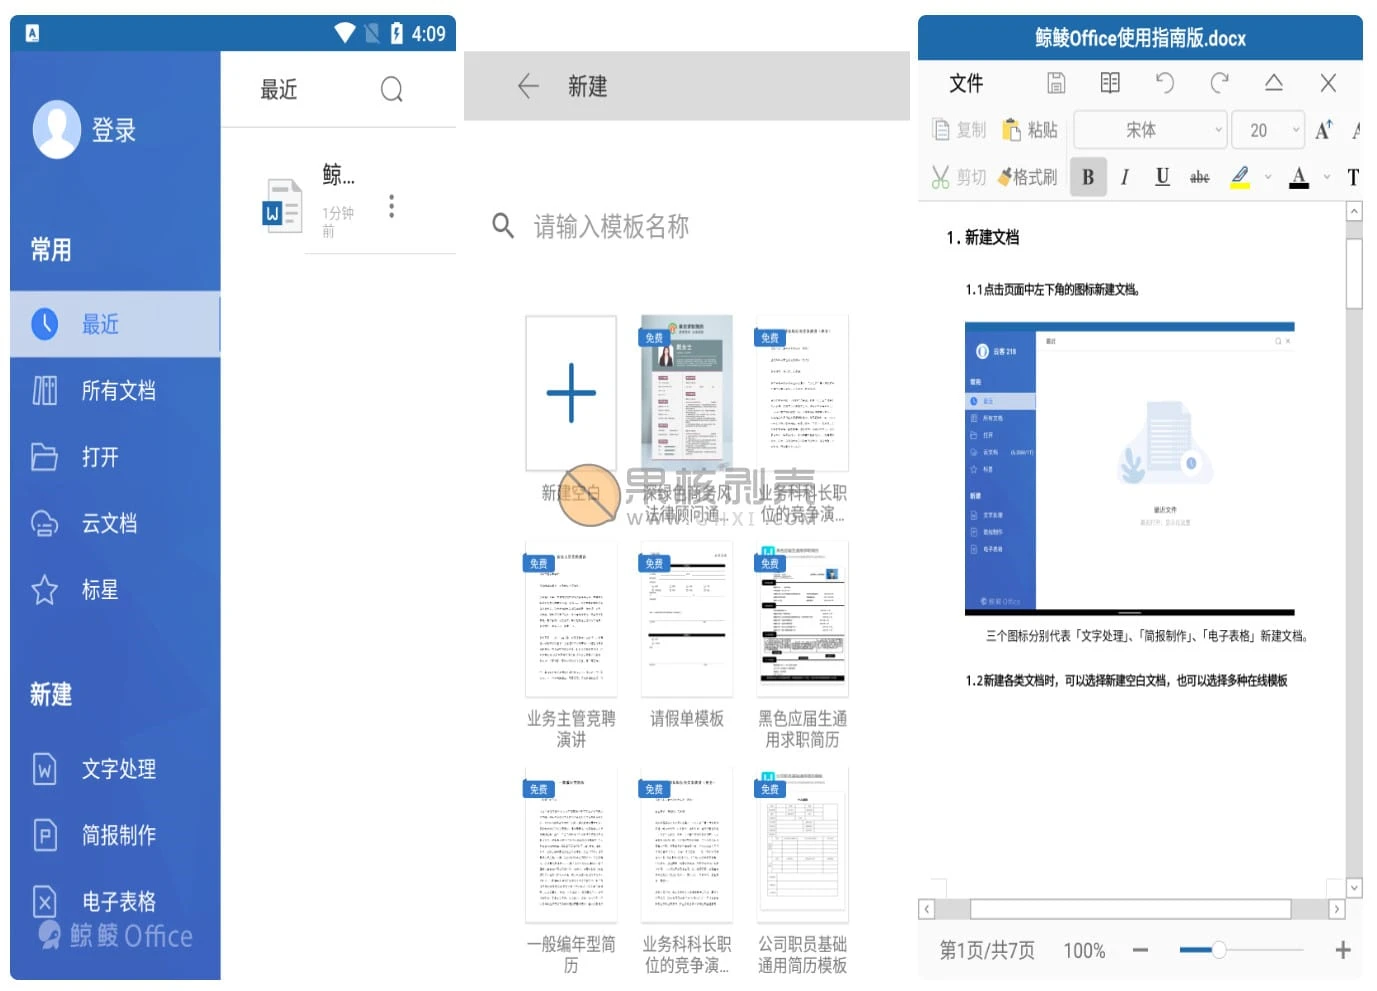
Task: Open the 黑色应届生通用求职简历 template
Action: (x=803, y=620)
